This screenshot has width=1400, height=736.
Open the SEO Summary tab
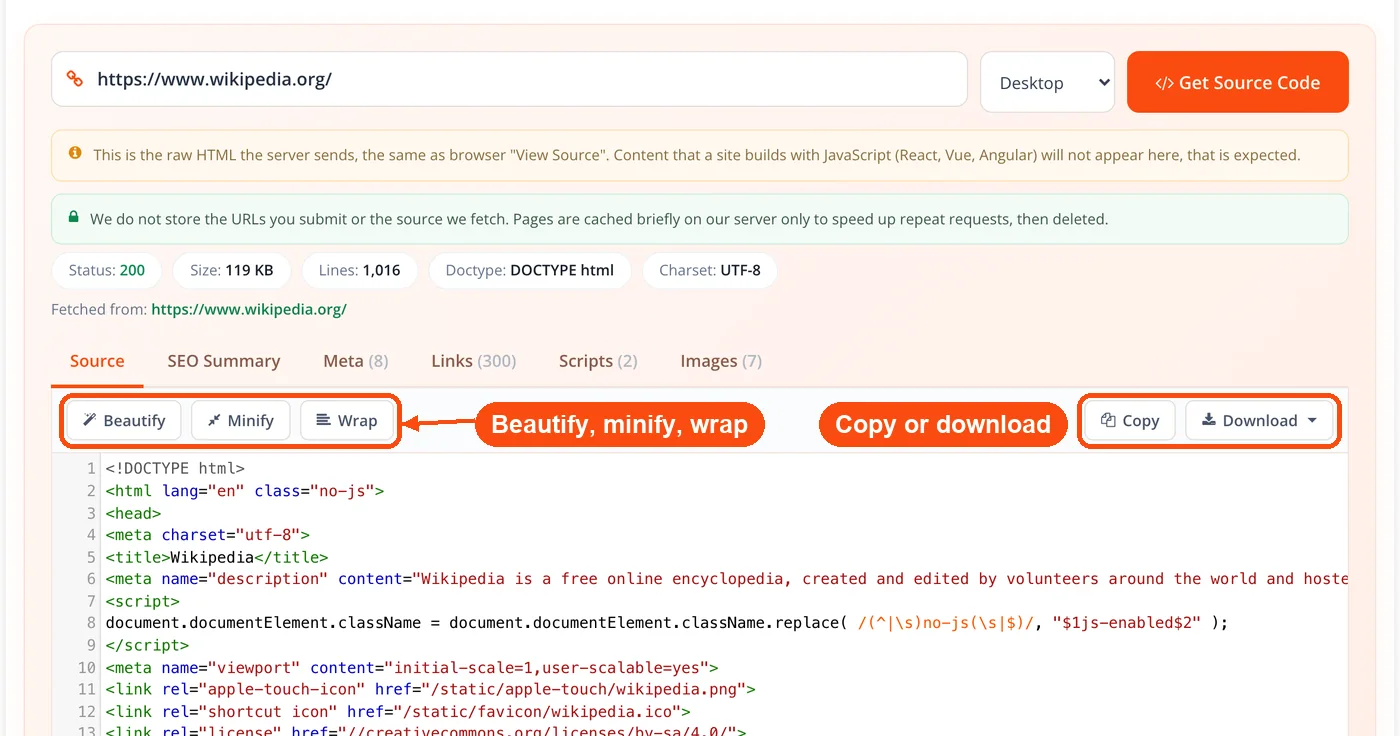[x=223, y=361]
